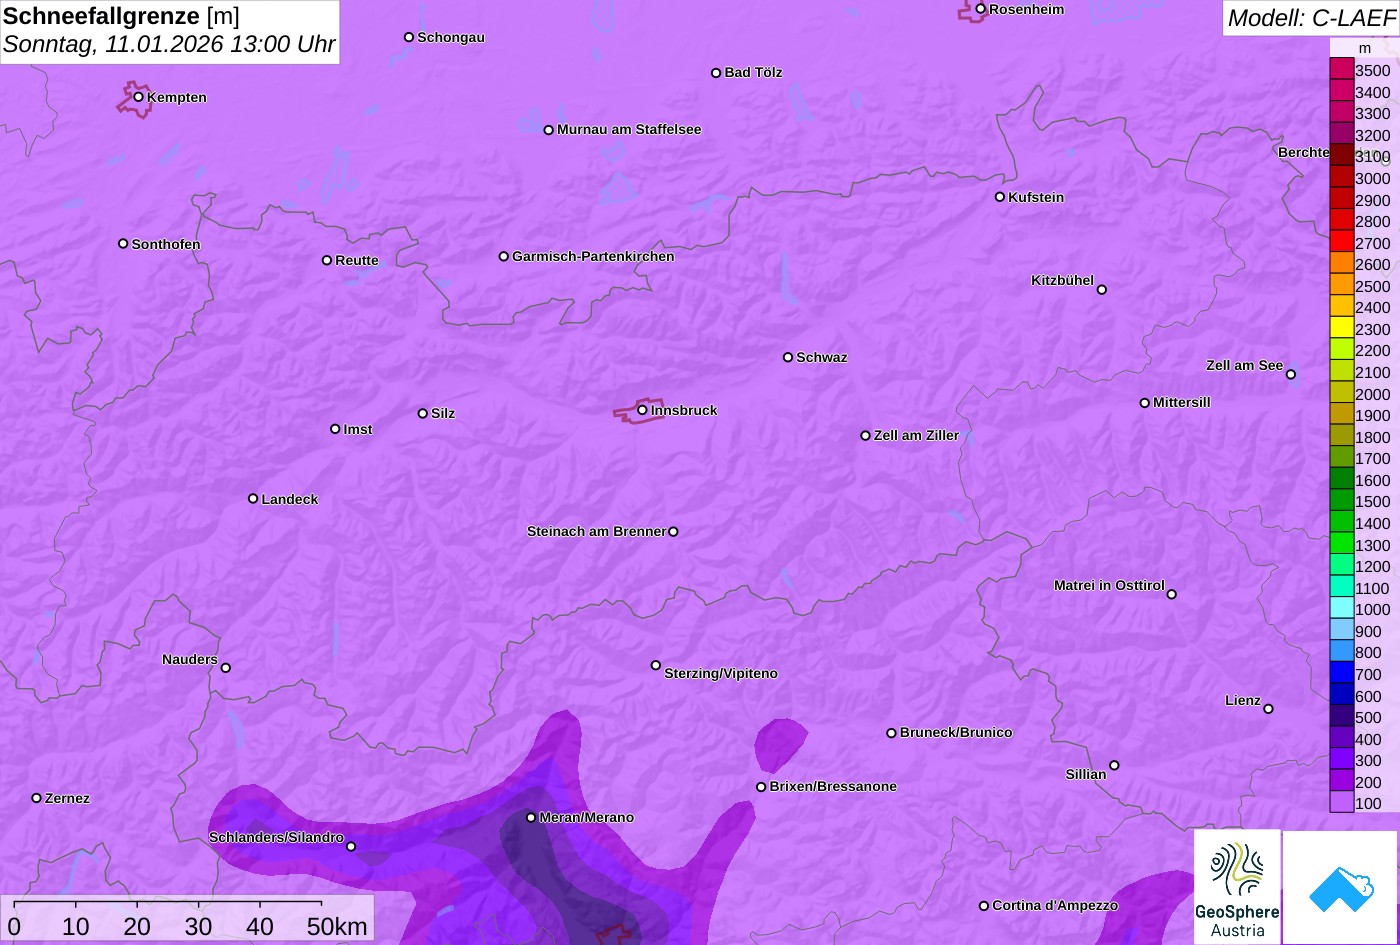
Task: Pick the 100 m legend swatch
Action: tap(1341, 803)
